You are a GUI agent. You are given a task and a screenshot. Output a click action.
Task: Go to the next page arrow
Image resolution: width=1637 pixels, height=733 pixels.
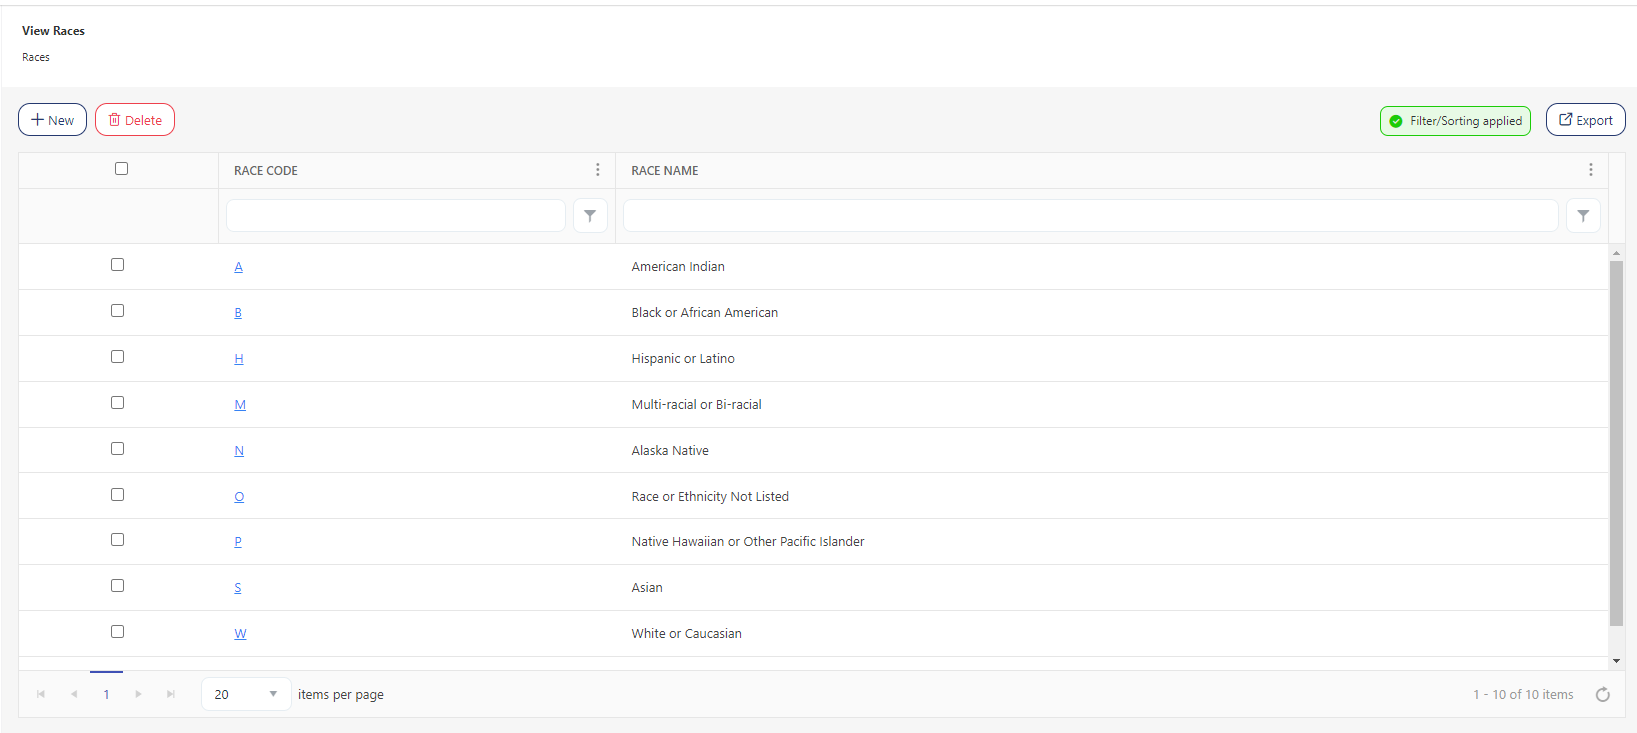(x=138, y=694)
